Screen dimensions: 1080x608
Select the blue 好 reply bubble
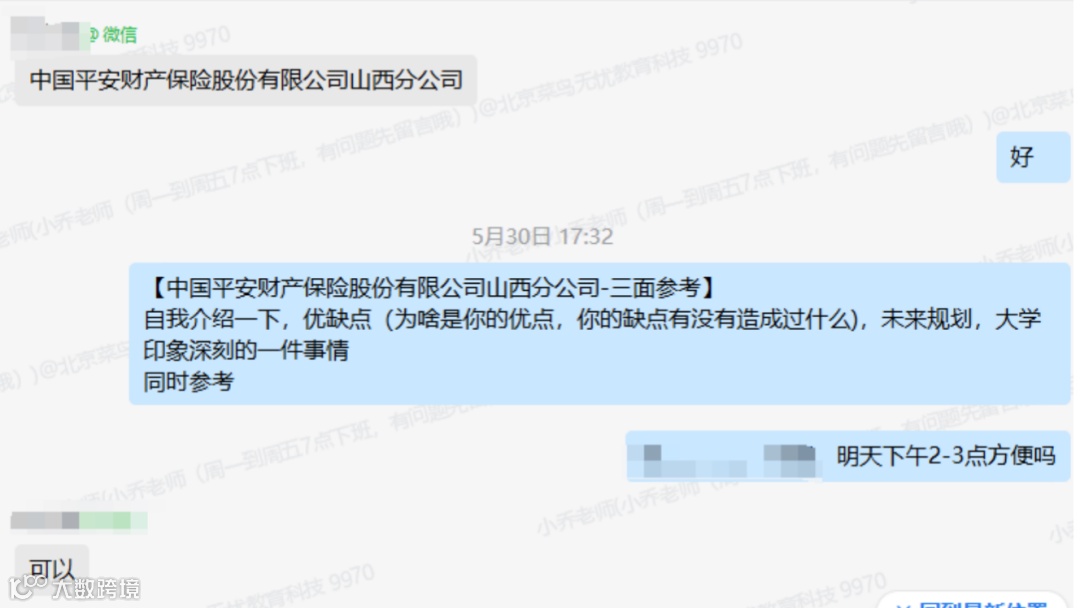click(x=1032, y=157)
